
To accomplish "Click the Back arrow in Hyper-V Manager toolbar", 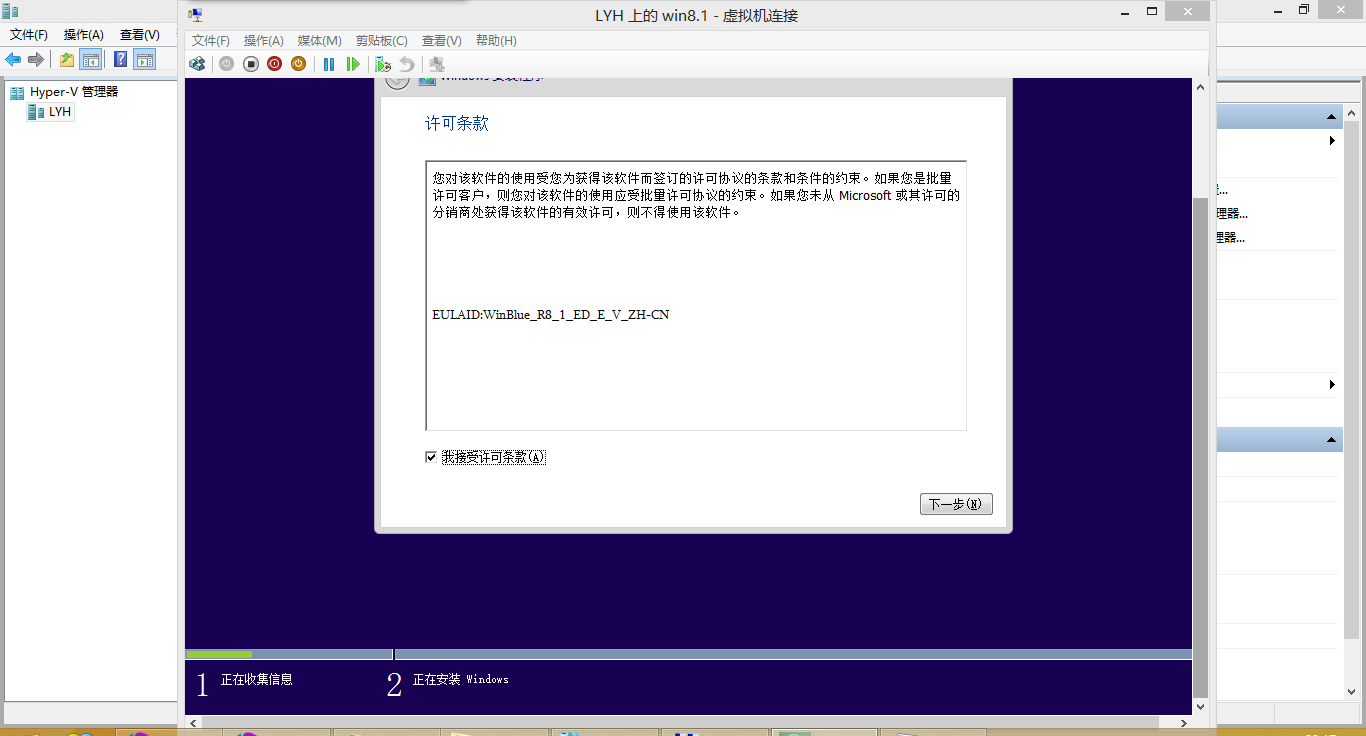I will (x=13, y=60).
